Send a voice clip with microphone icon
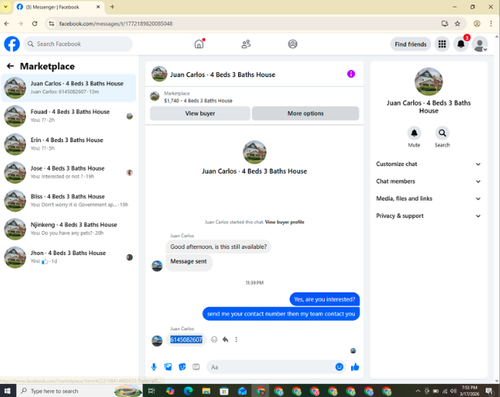The image size is (500, 397). tap(154, 367)
